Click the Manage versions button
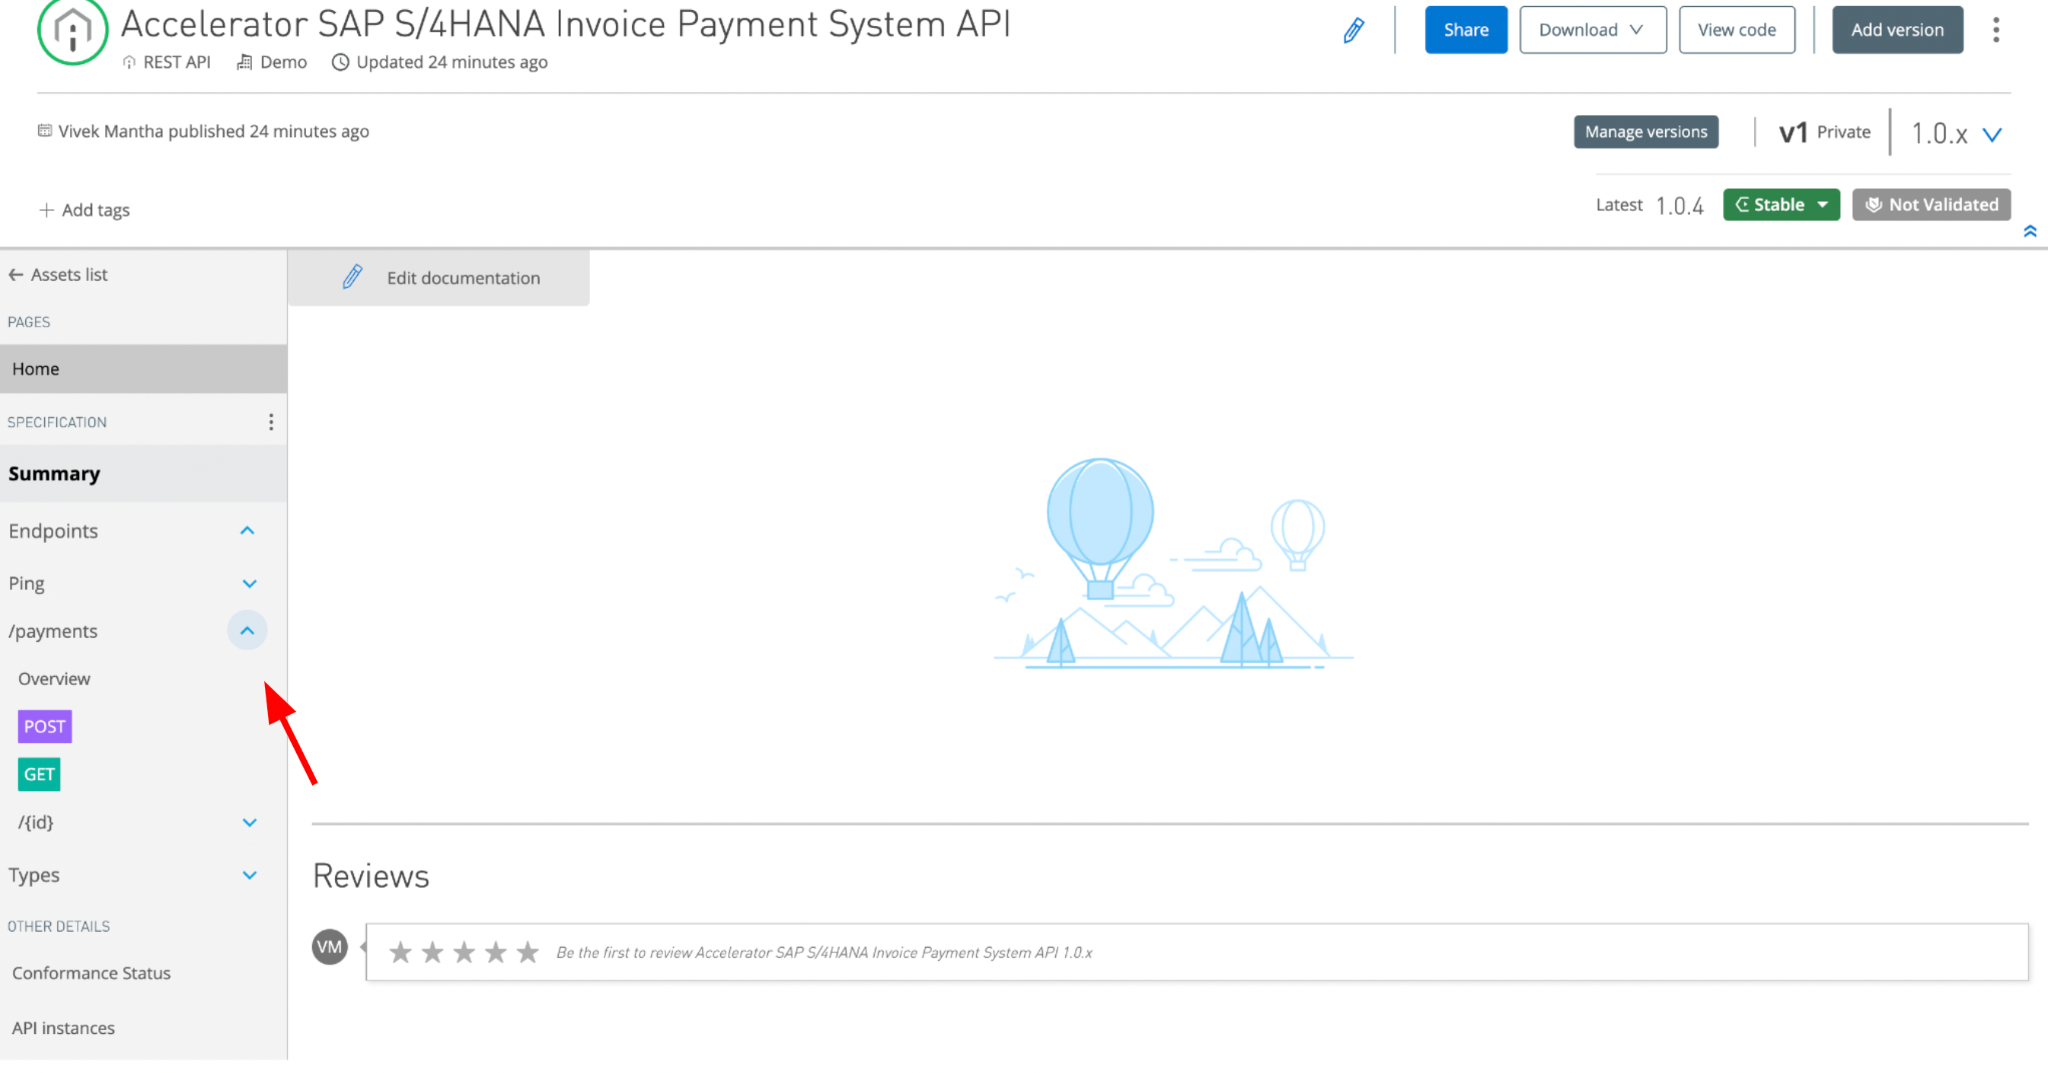The width and height of the screenshot is (2048, 1073). pos(1645,132)
